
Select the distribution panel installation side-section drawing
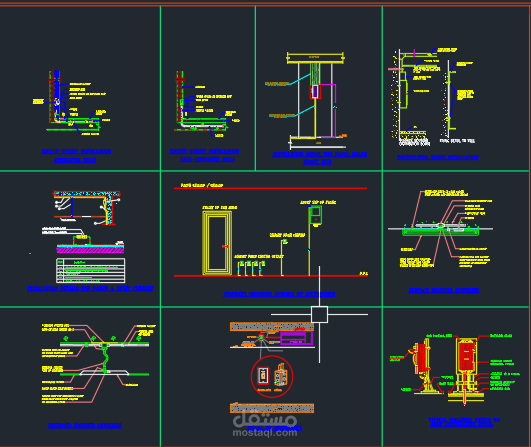415,98
